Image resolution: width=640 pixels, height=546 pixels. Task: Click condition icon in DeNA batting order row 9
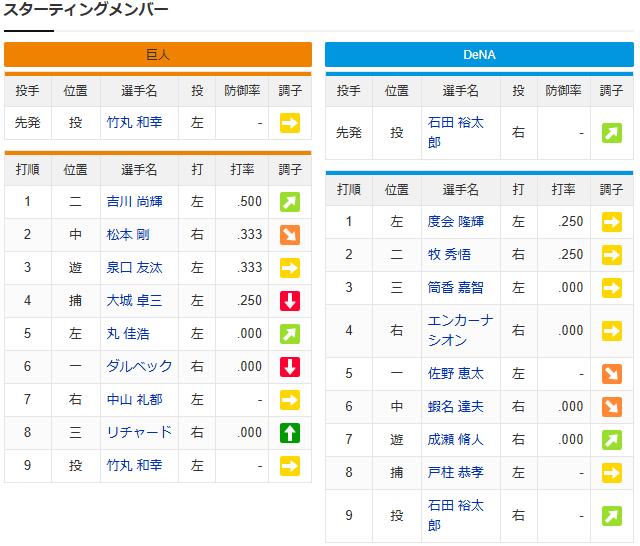point(612,516)
